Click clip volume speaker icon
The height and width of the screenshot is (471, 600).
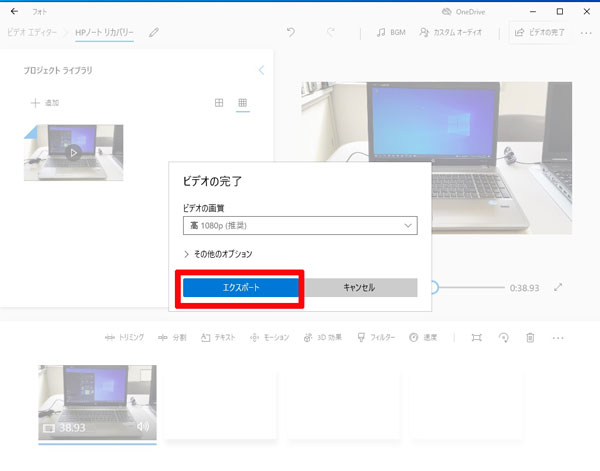click(143, 426)
